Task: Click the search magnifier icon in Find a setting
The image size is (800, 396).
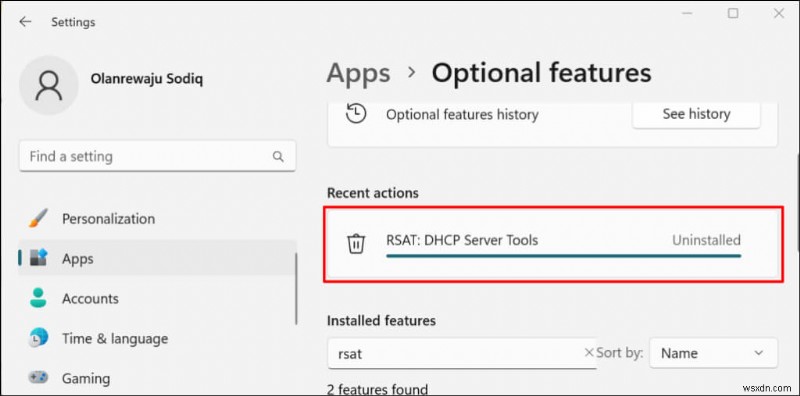Action: point(278,157)
